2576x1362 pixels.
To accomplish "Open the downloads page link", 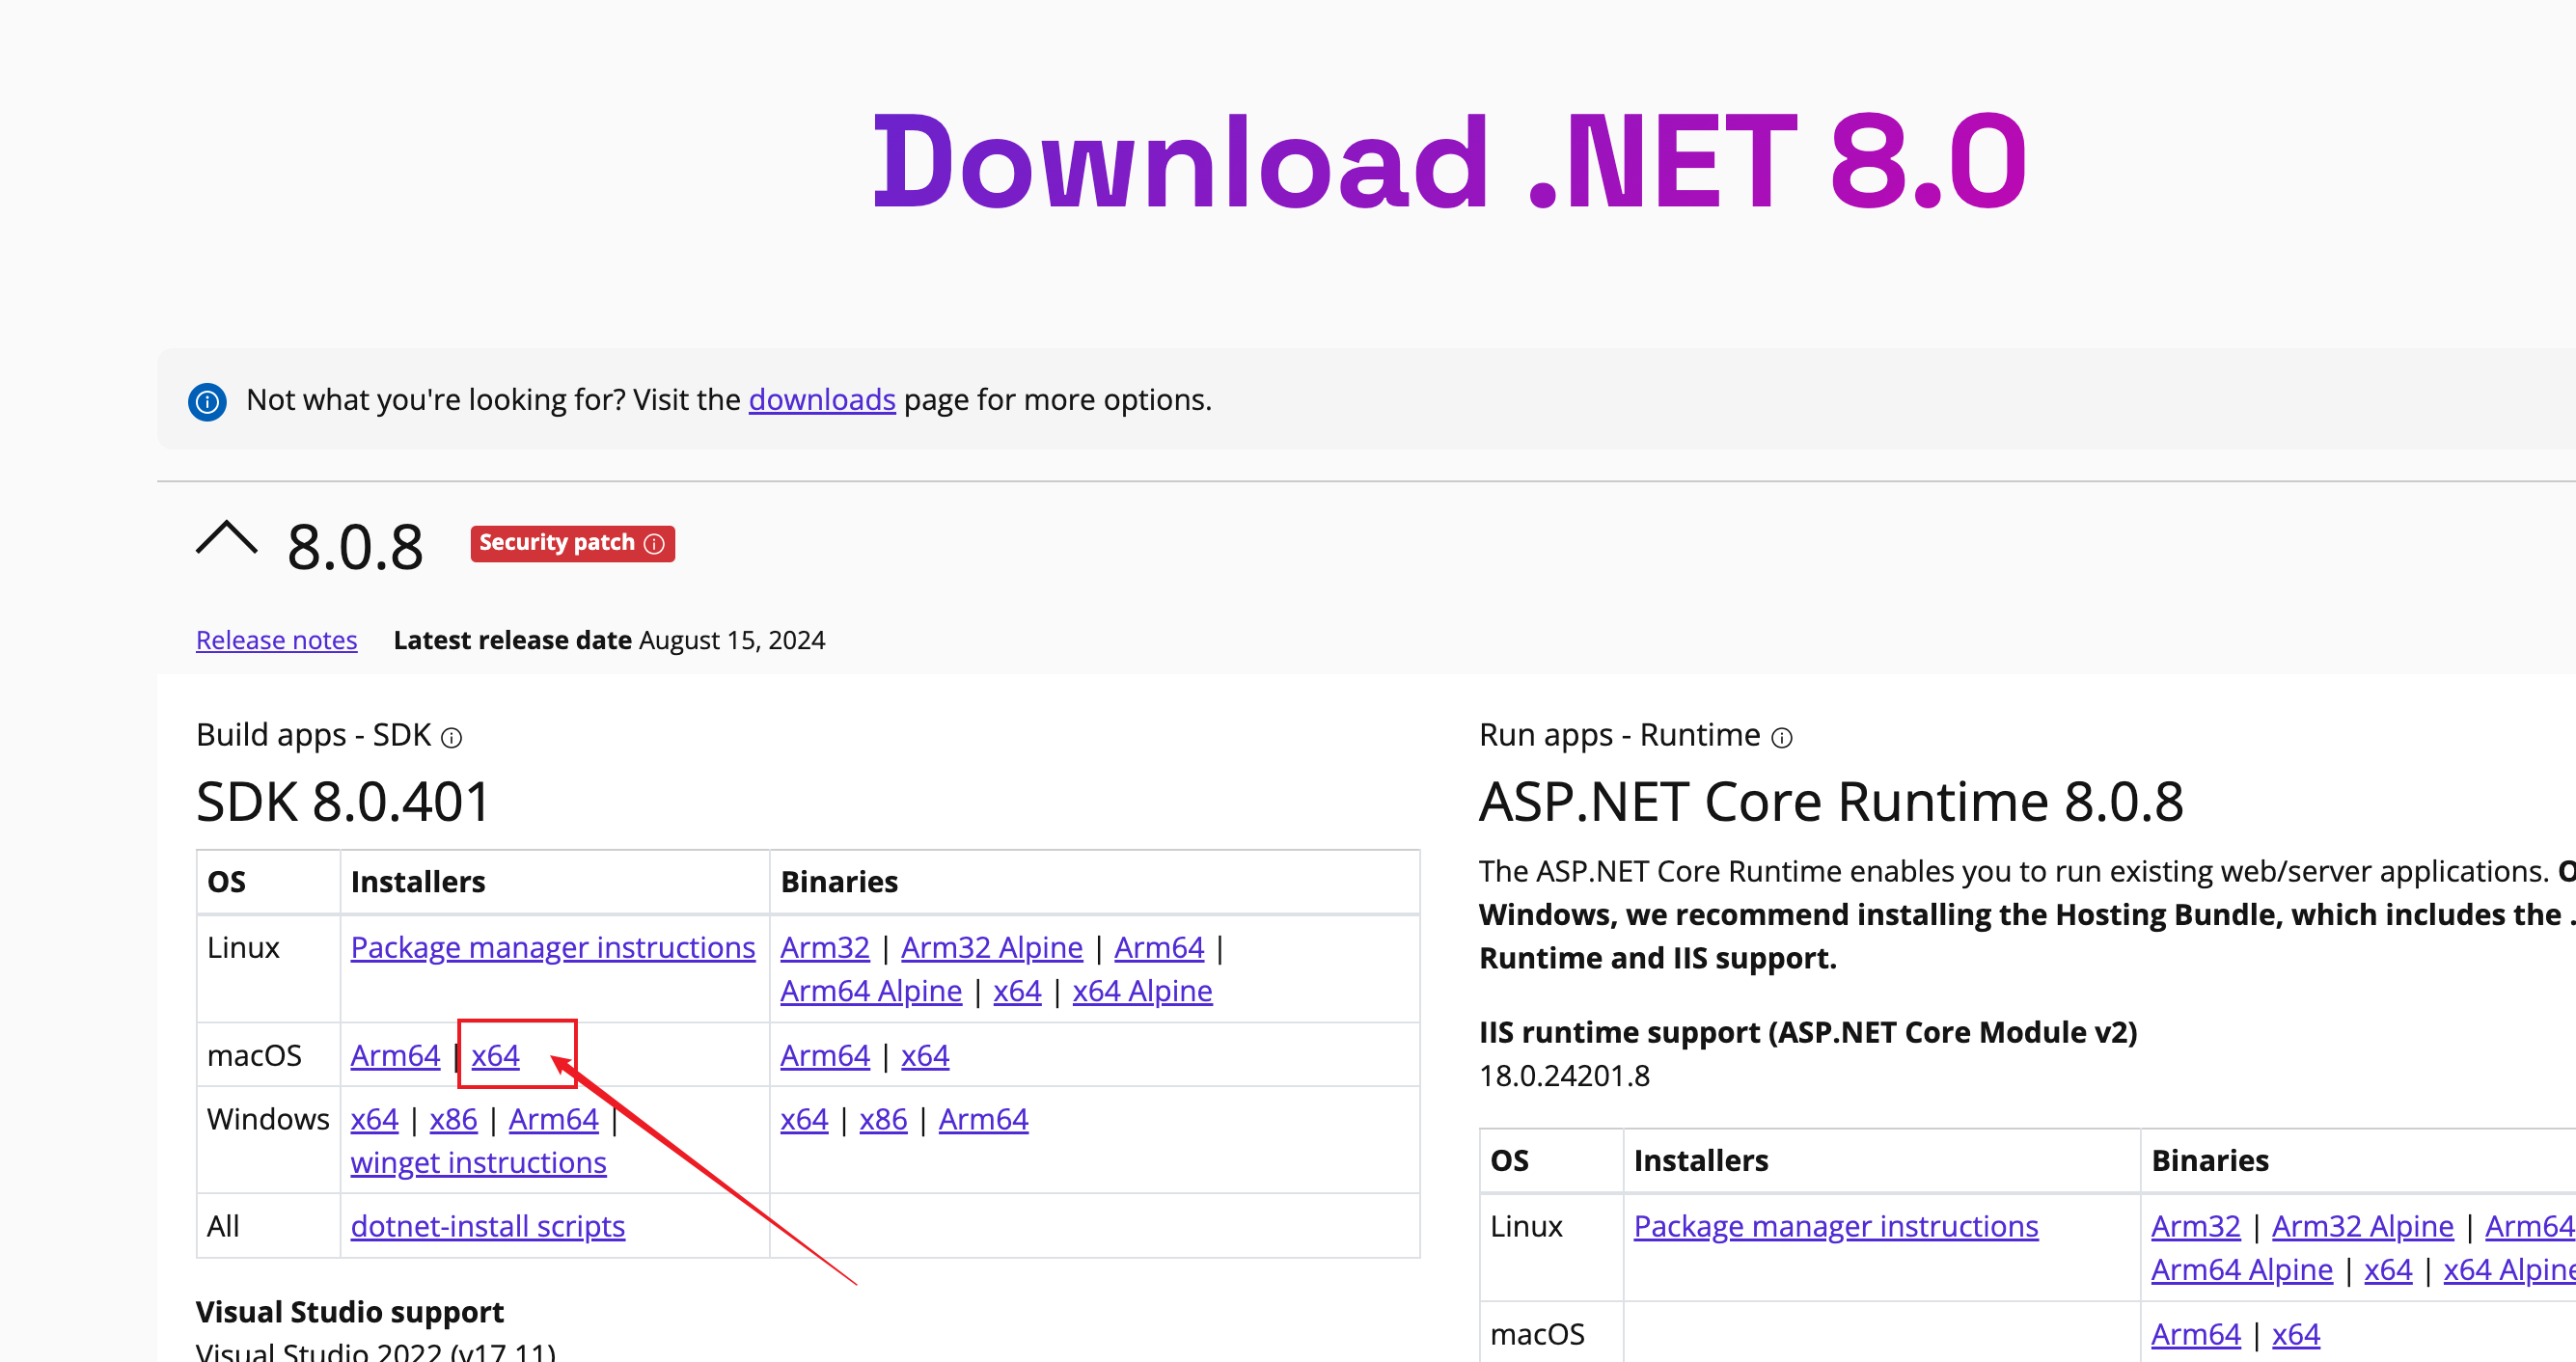I will [x=821, y=399].
